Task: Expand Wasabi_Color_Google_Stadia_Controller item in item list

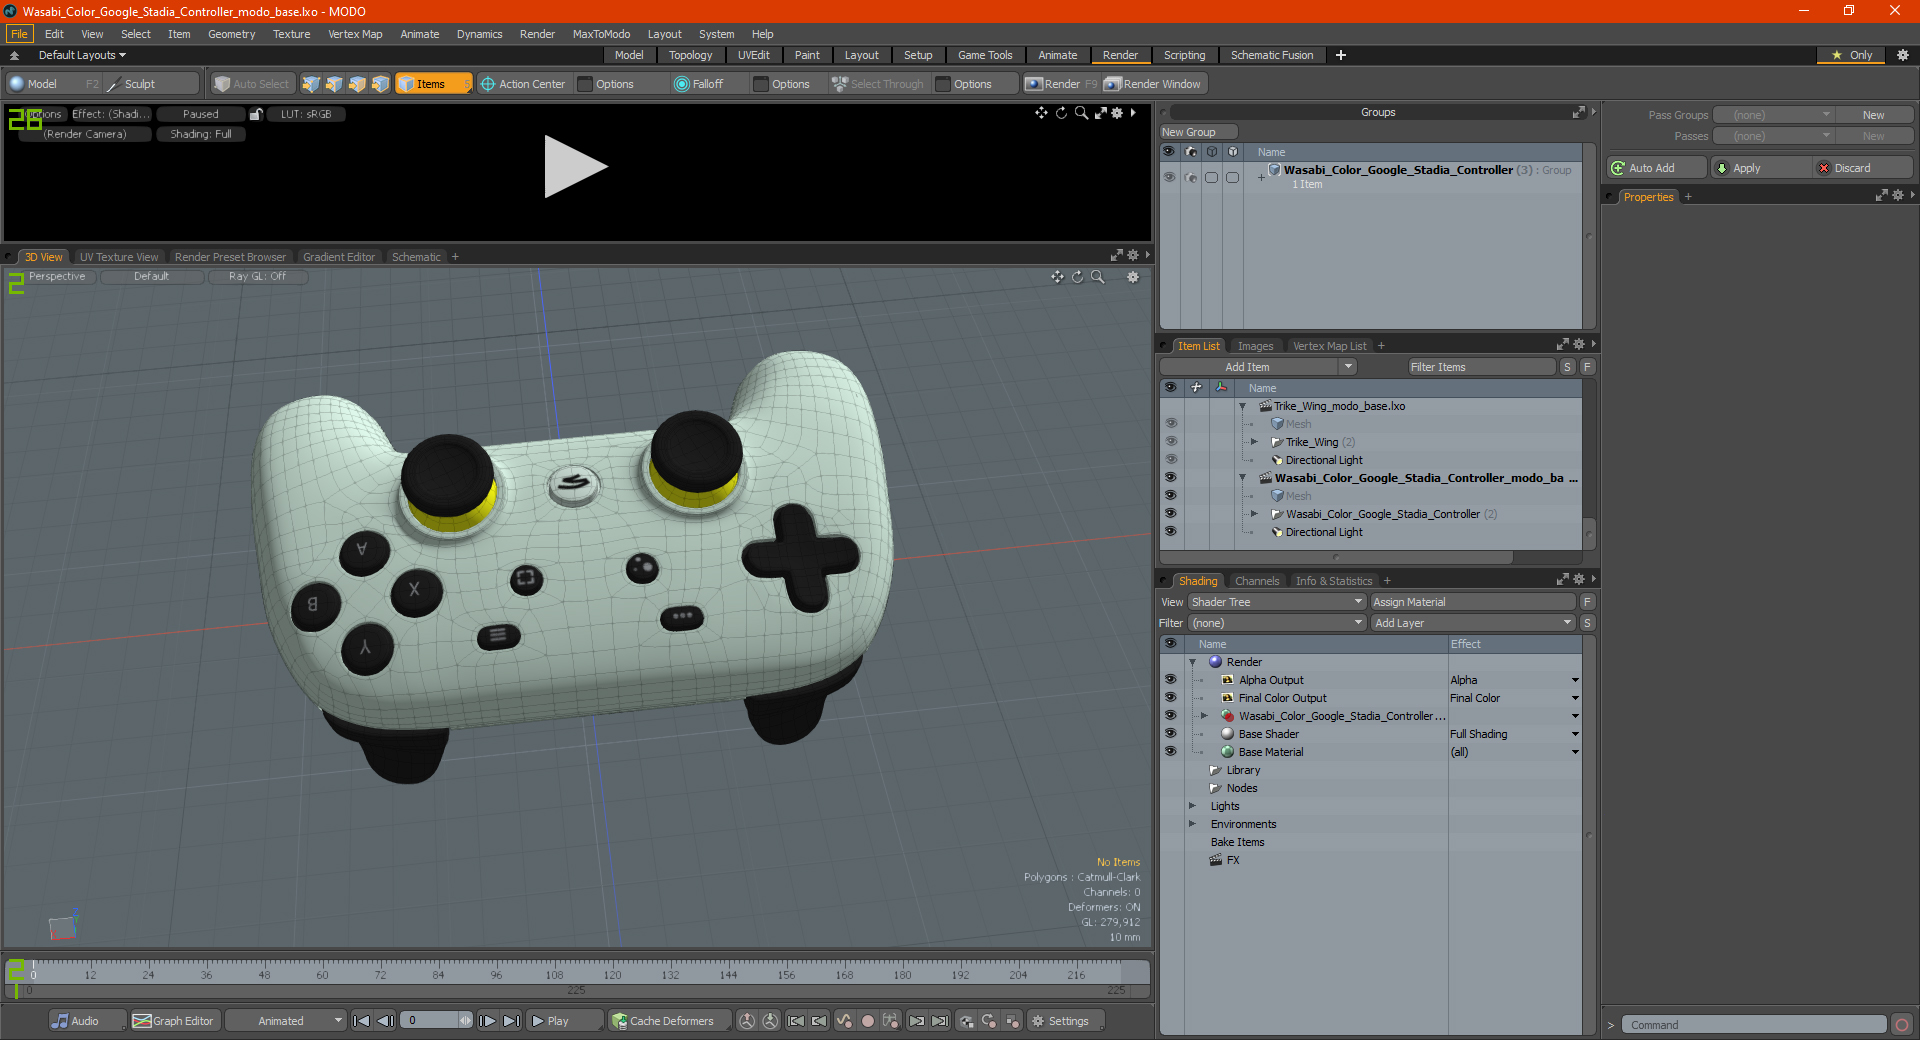Action: (1254, 514)
